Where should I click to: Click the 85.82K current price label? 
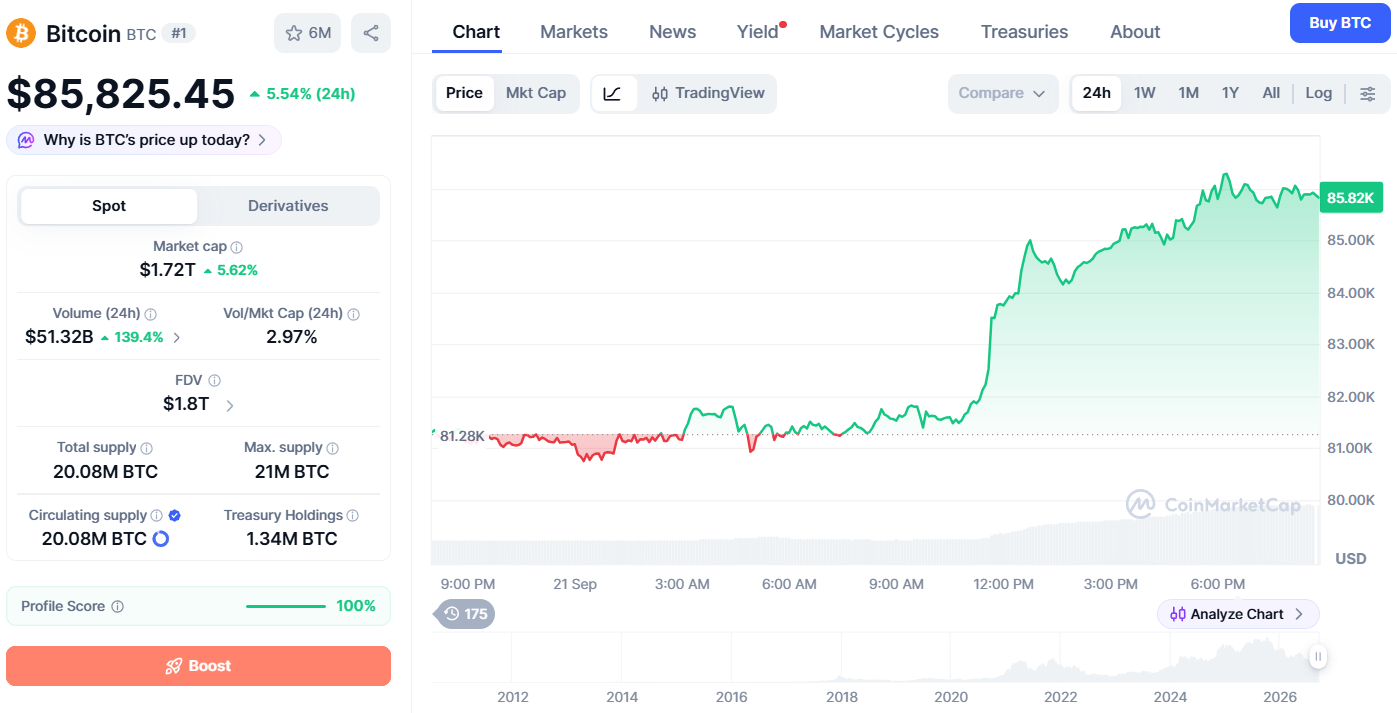[x=1350, y=197]
